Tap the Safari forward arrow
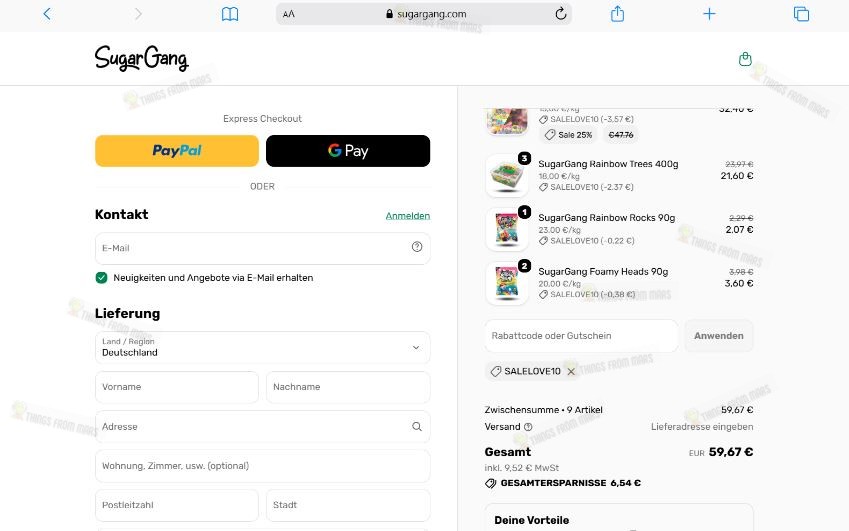 138,14
